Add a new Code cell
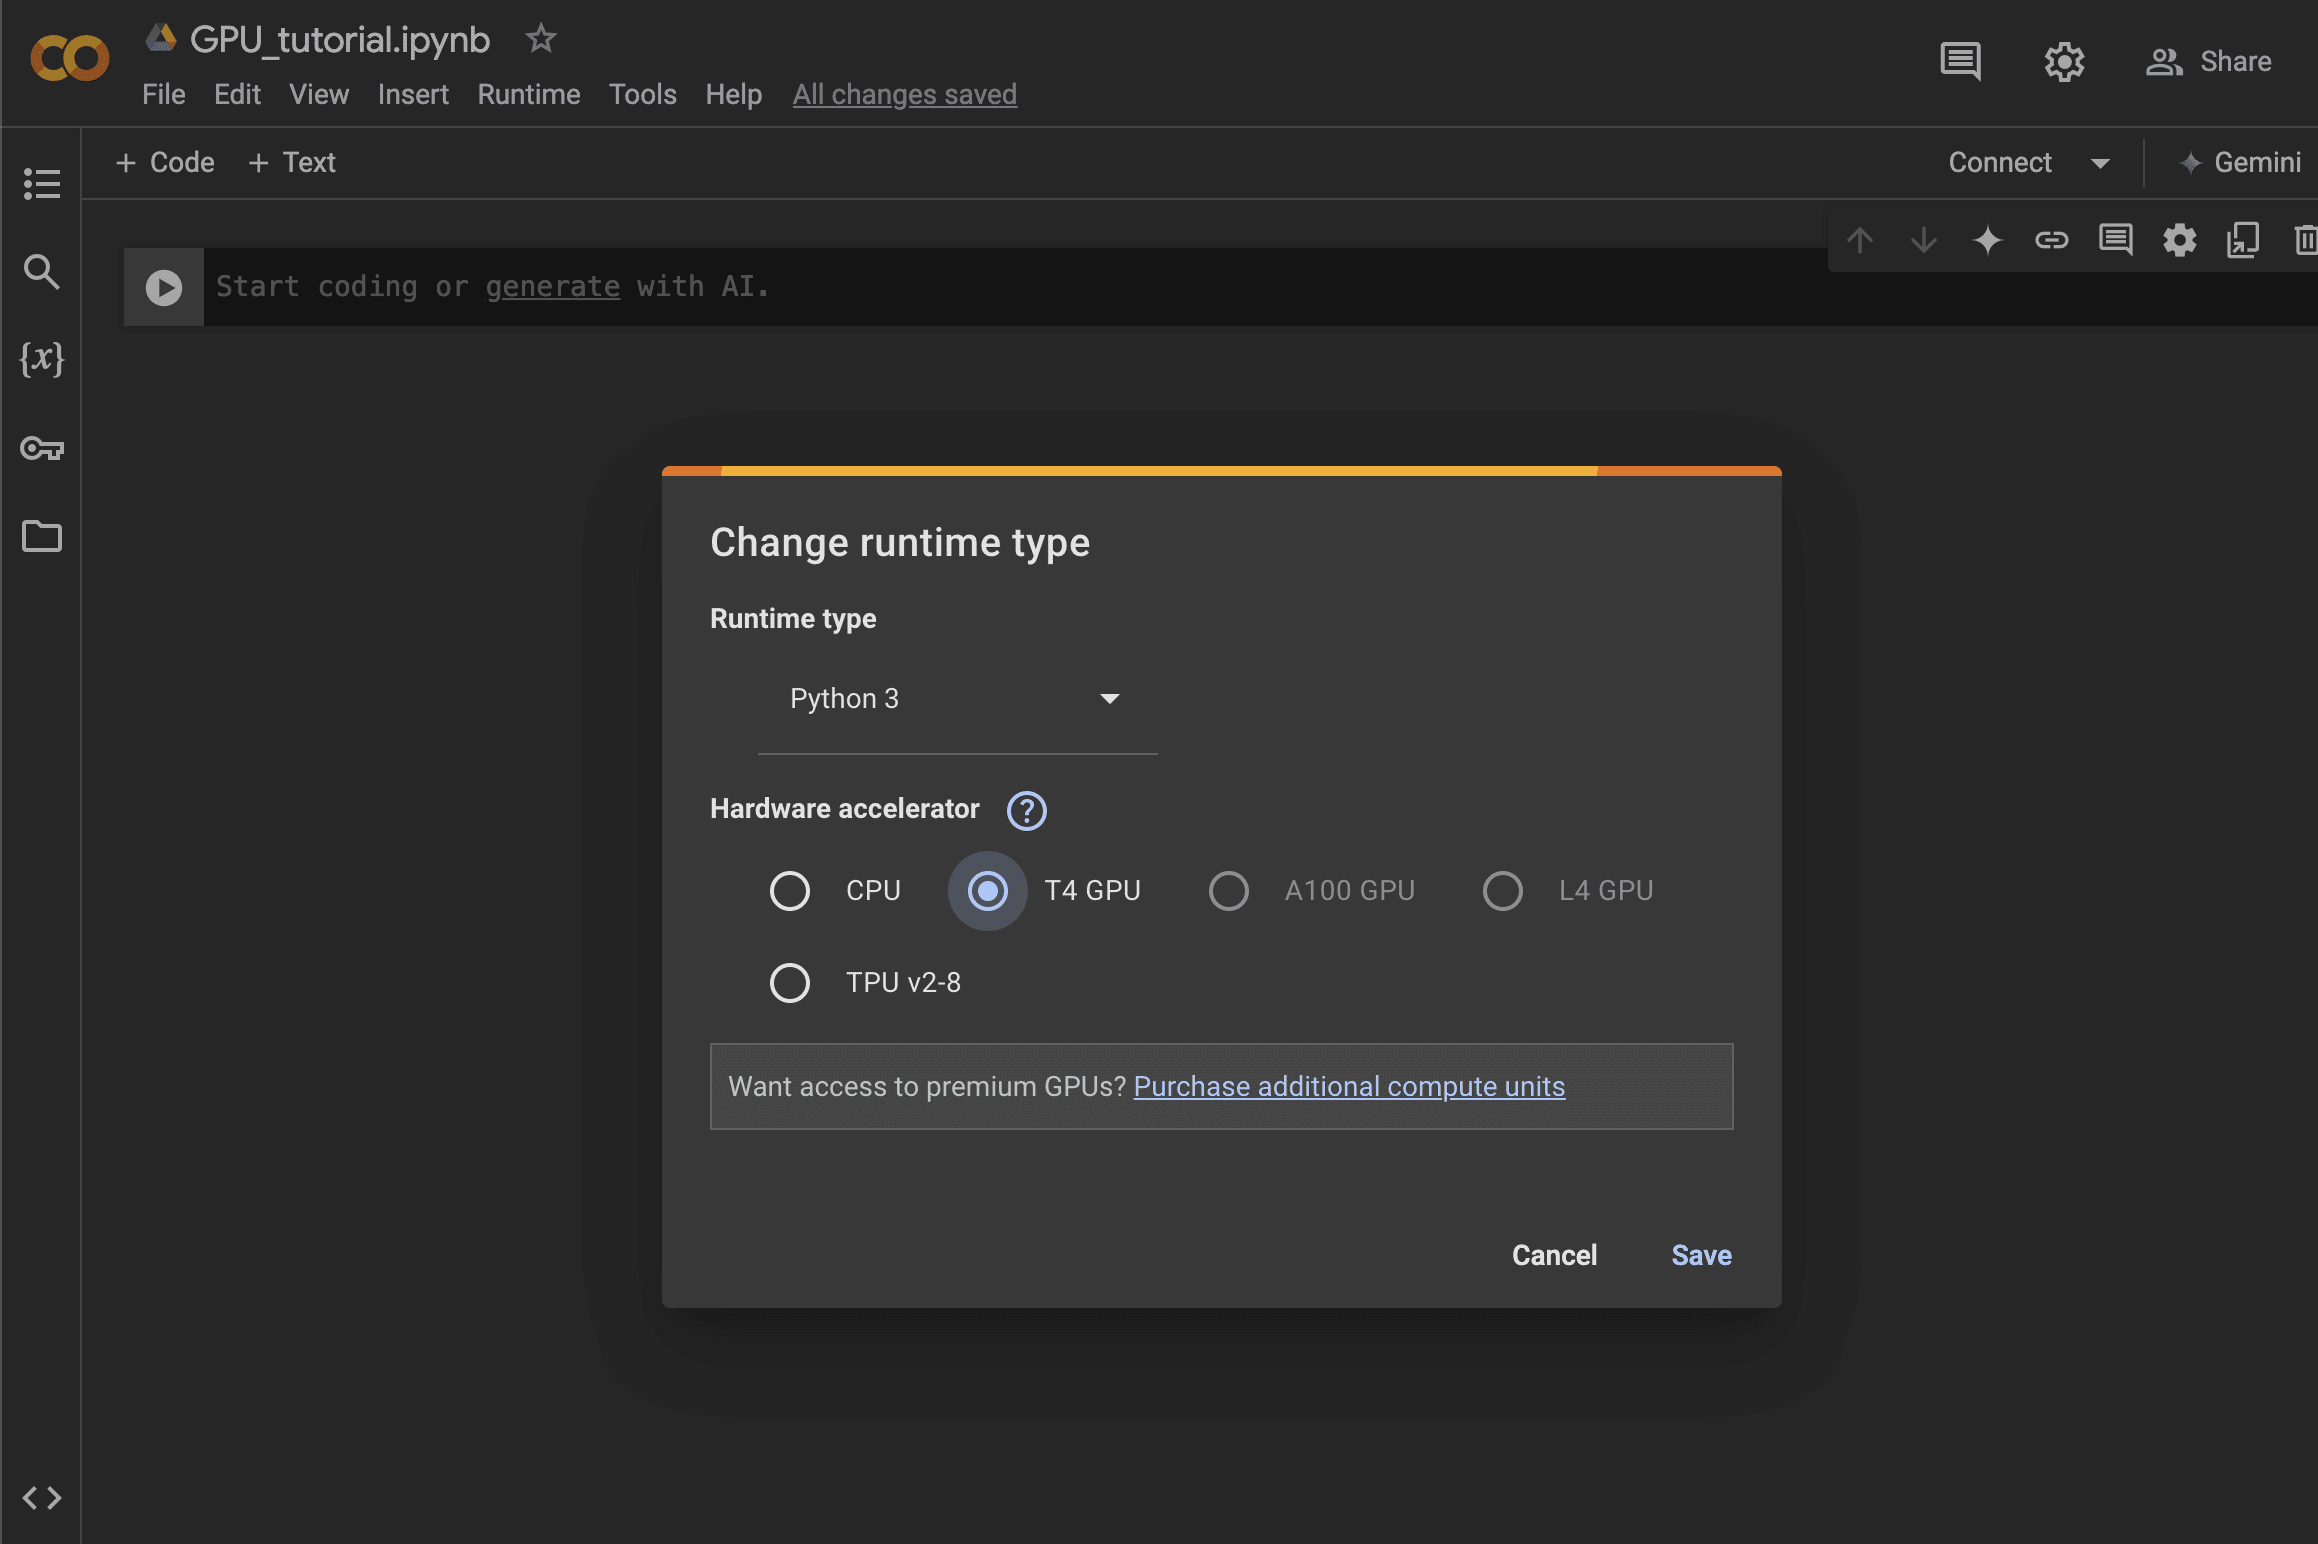Image resolution: width=2318 pixels, height=1544 pixels. [x=165, y=163]
